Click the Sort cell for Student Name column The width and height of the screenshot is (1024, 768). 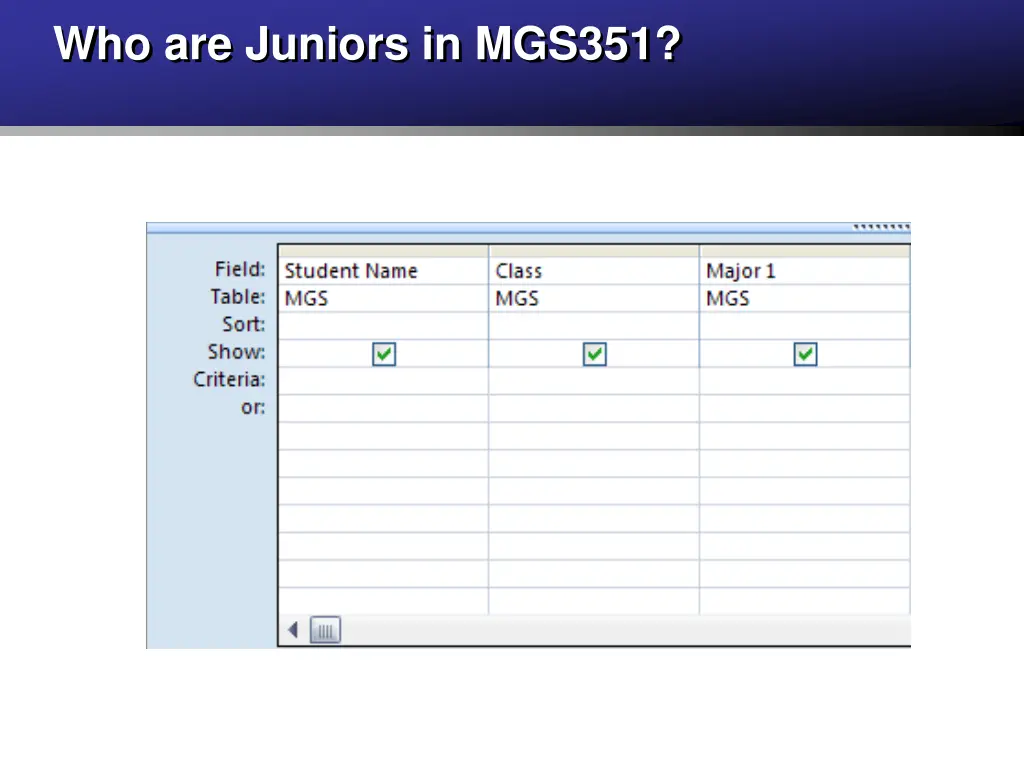pos(383,326)
